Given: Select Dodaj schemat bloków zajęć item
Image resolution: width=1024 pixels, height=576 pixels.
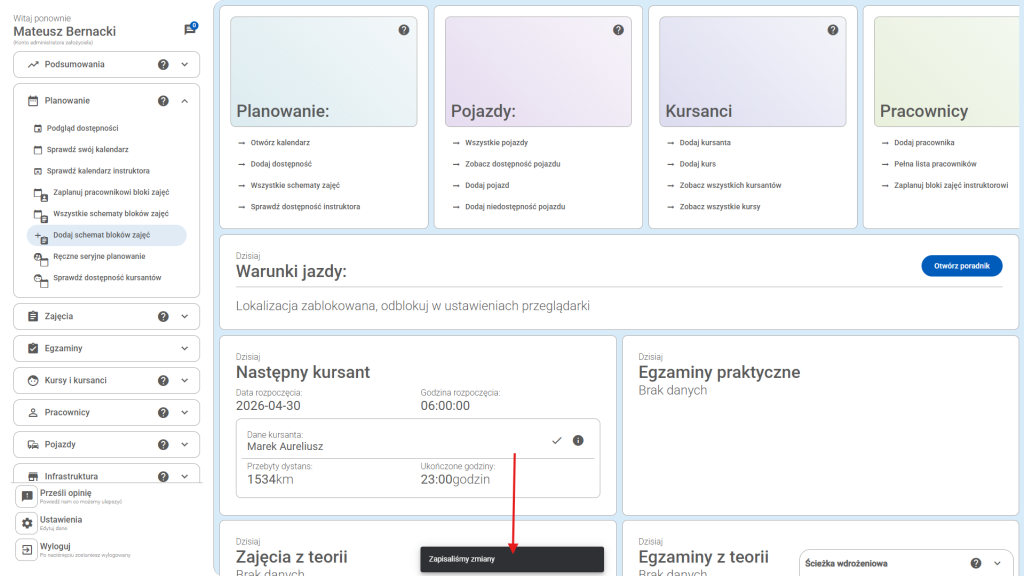Looking at the screenshot, I should [x=101, y=235].
